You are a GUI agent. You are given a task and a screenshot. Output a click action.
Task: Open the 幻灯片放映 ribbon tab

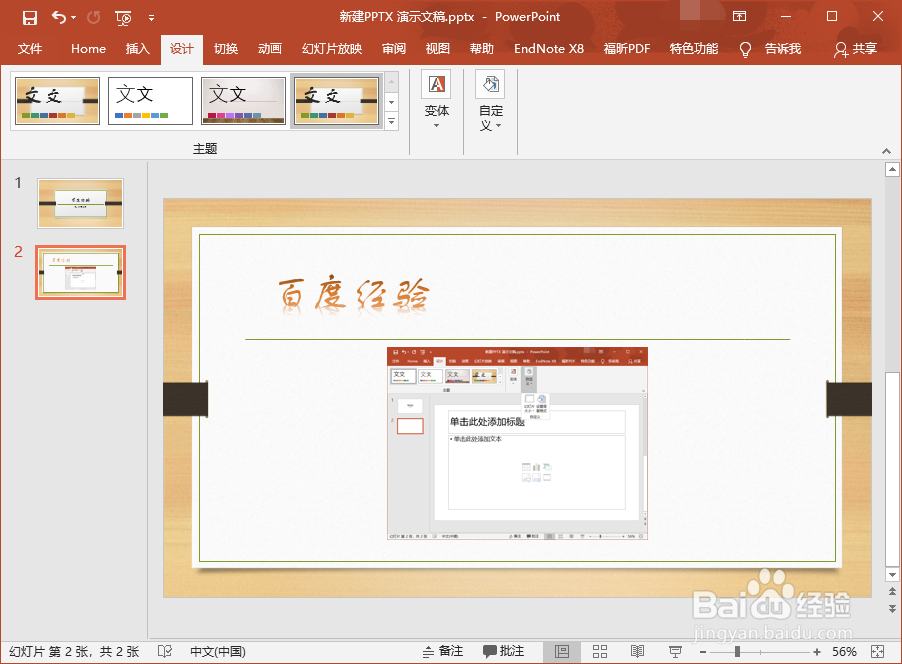[331, 48]
